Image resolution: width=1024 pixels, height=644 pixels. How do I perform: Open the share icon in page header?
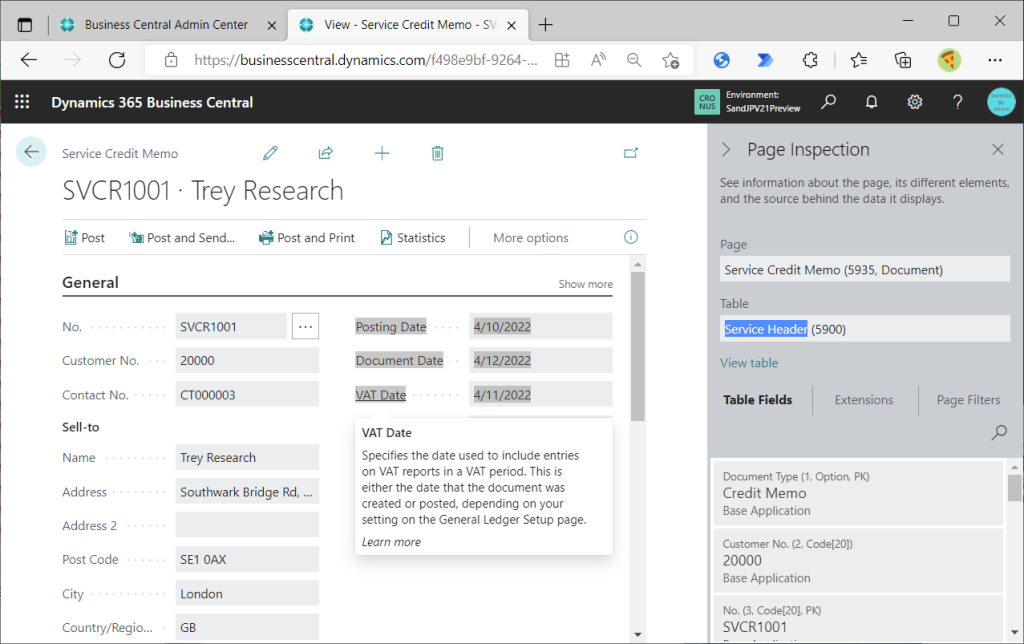coord(325,153)
